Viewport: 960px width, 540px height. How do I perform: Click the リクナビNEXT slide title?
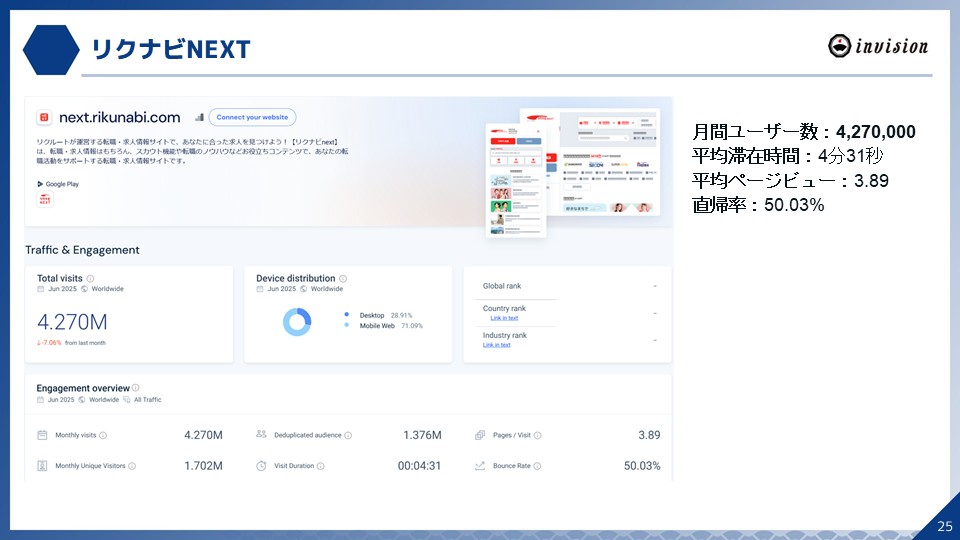[171, 49]
